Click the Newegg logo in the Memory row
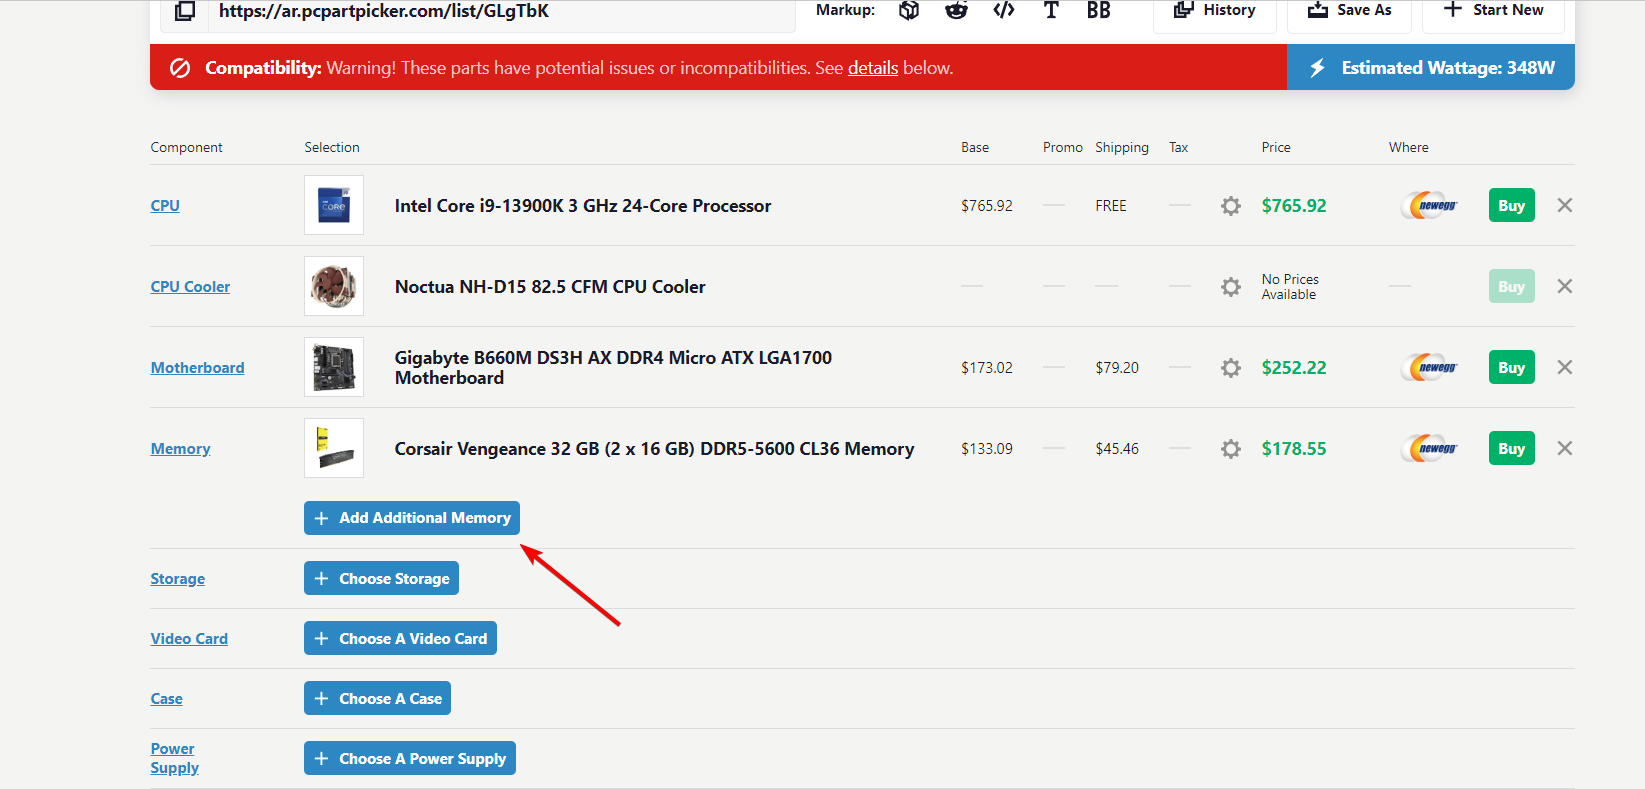This screenshot has width=1645, height=789. 1430,449
